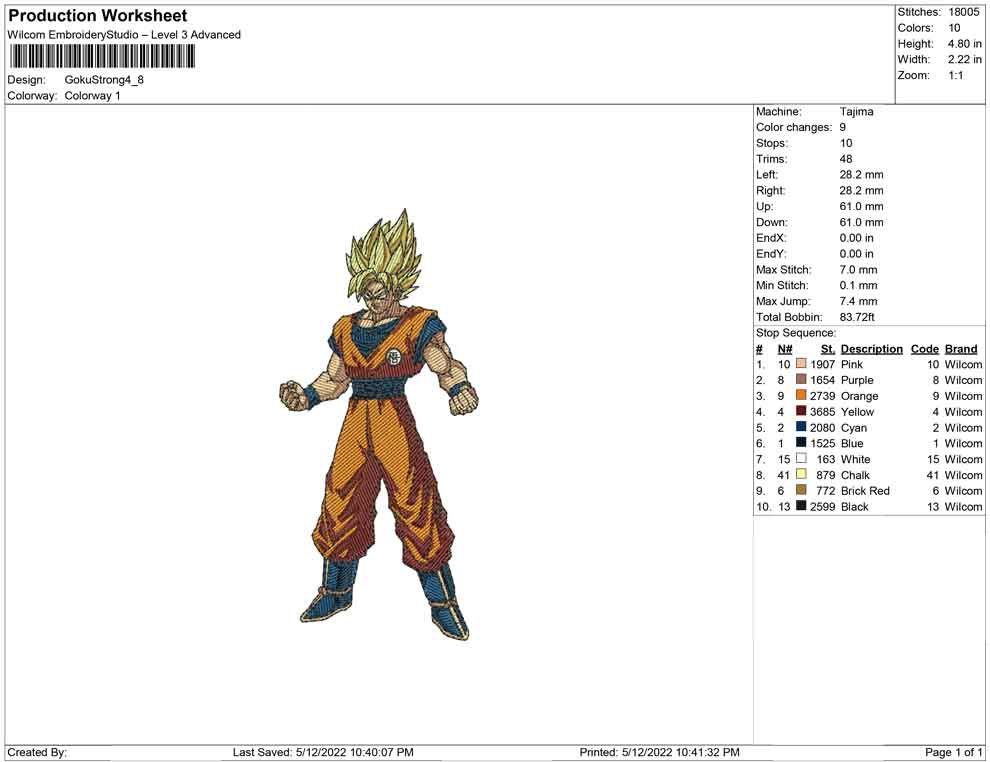Click the Total Bobbin value 83.72ft
Viewport: 990px width, 762px height.
tap(857, 317)
